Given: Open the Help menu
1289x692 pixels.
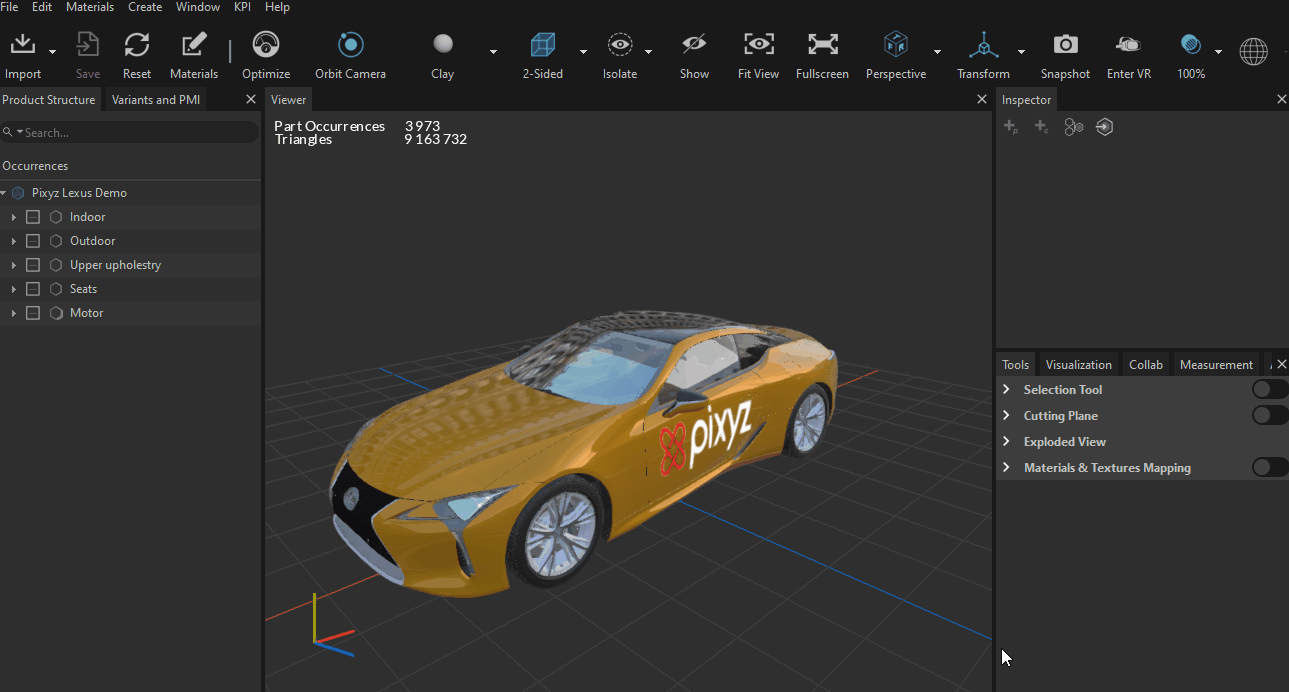Looking at the screenshot, I should [x=277, y=7].
